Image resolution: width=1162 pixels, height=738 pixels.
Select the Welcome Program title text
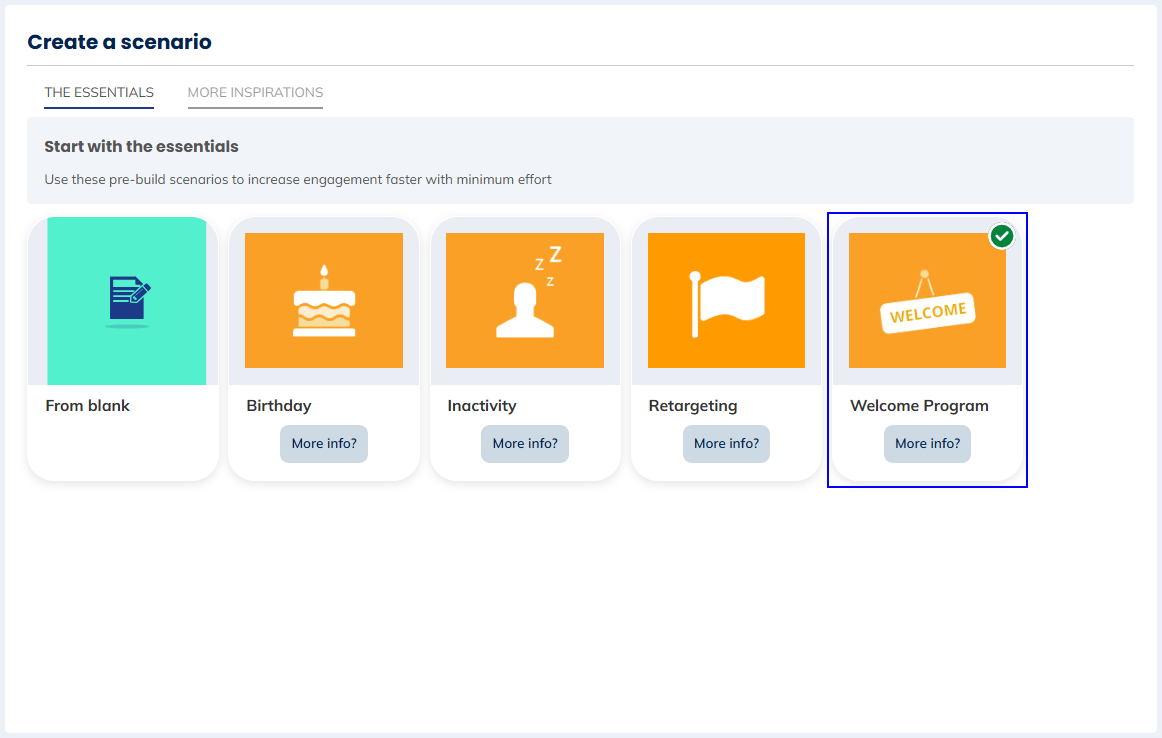point(919,406)
